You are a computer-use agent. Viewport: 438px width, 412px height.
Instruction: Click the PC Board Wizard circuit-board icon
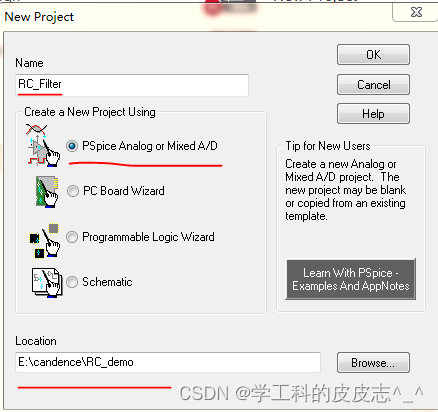click(x=47, y=192)
